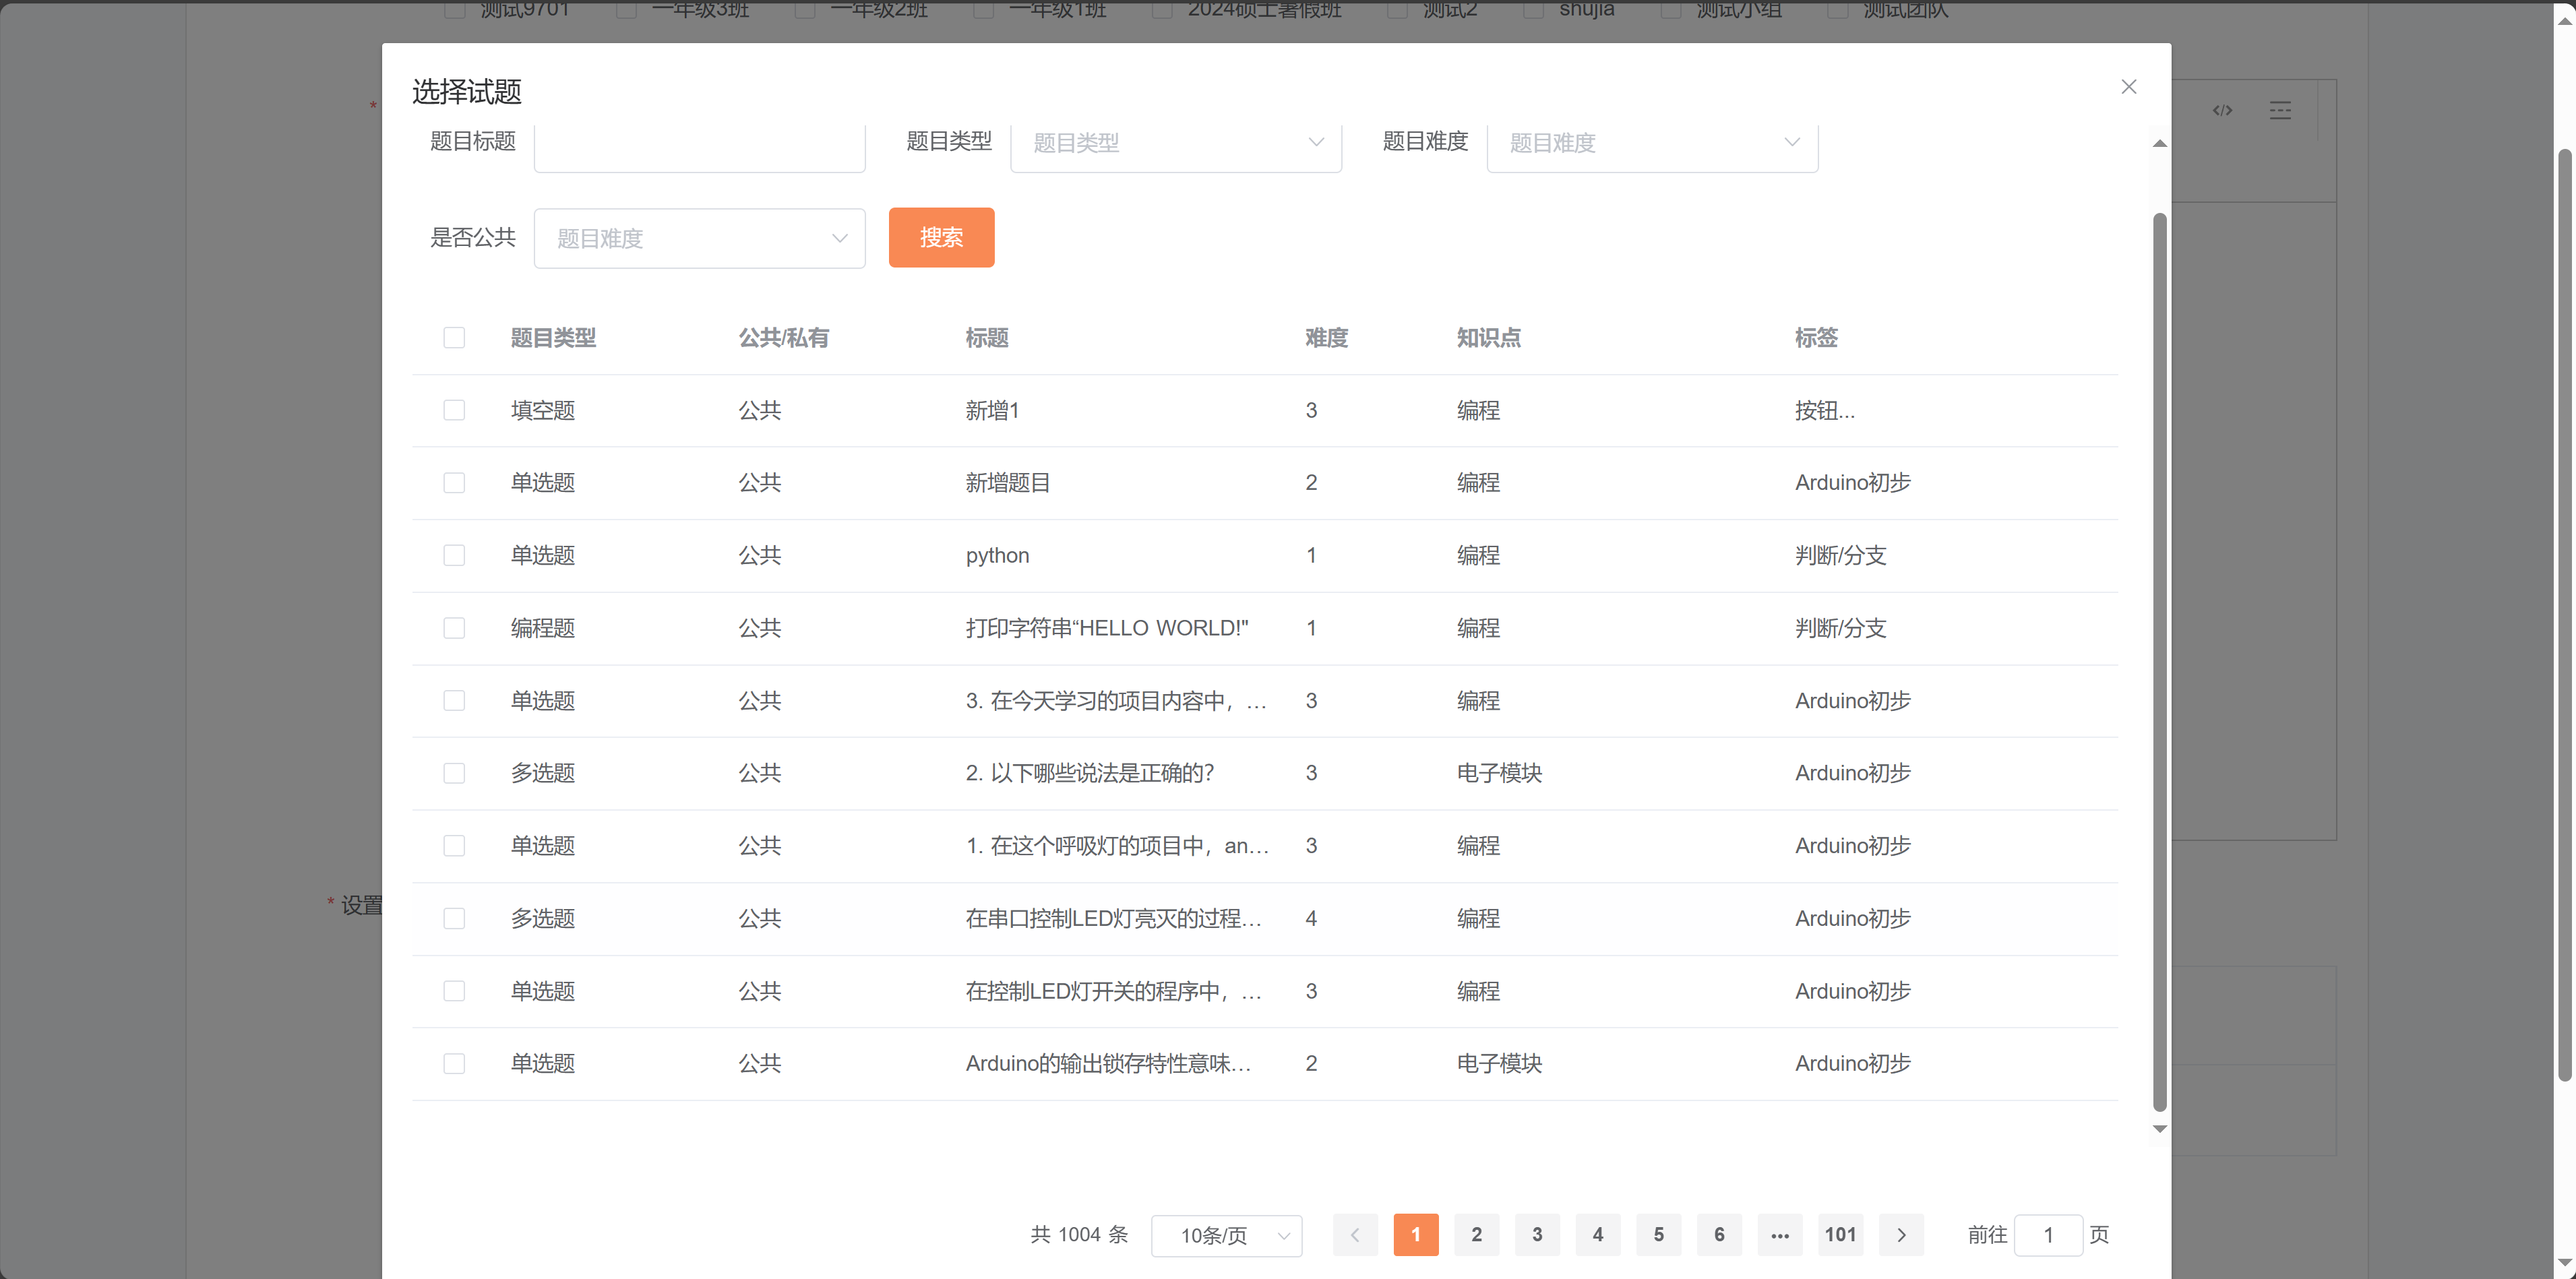This screenshot has height=1279, width=2576.
Task: Select the python question checkbox
Action: pos(454,556)
